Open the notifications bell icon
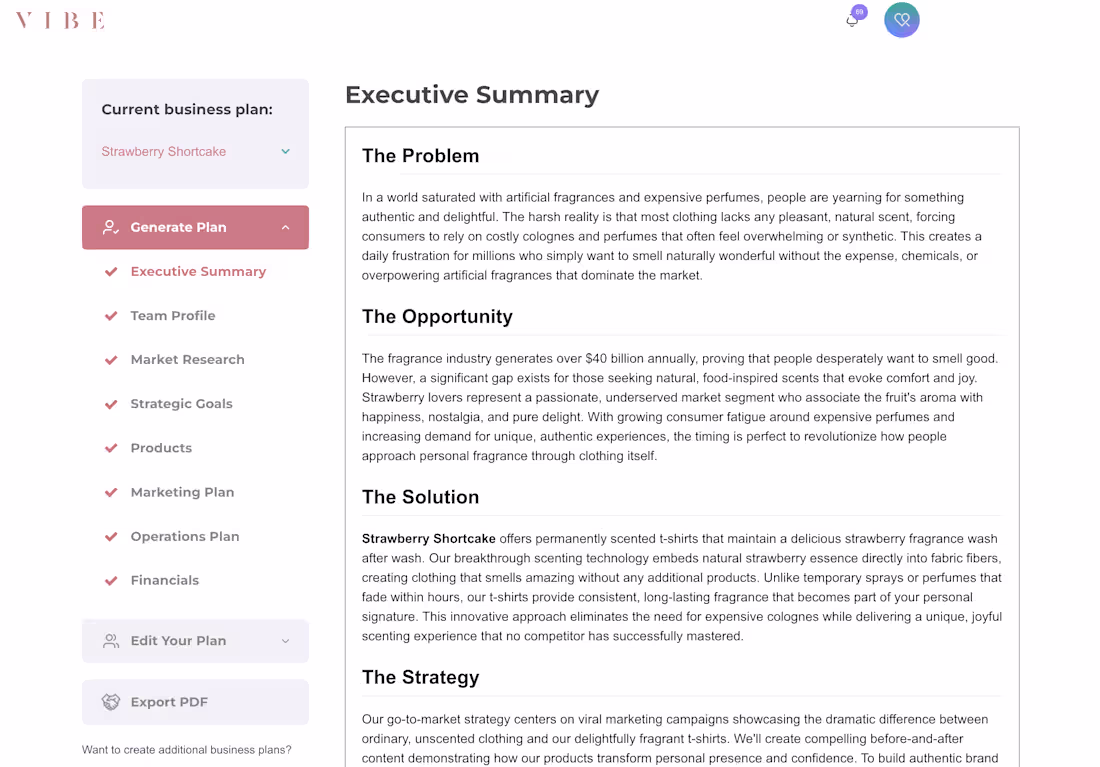Image resolution: width=1100 pixels, height=767 pixels. 851,20
